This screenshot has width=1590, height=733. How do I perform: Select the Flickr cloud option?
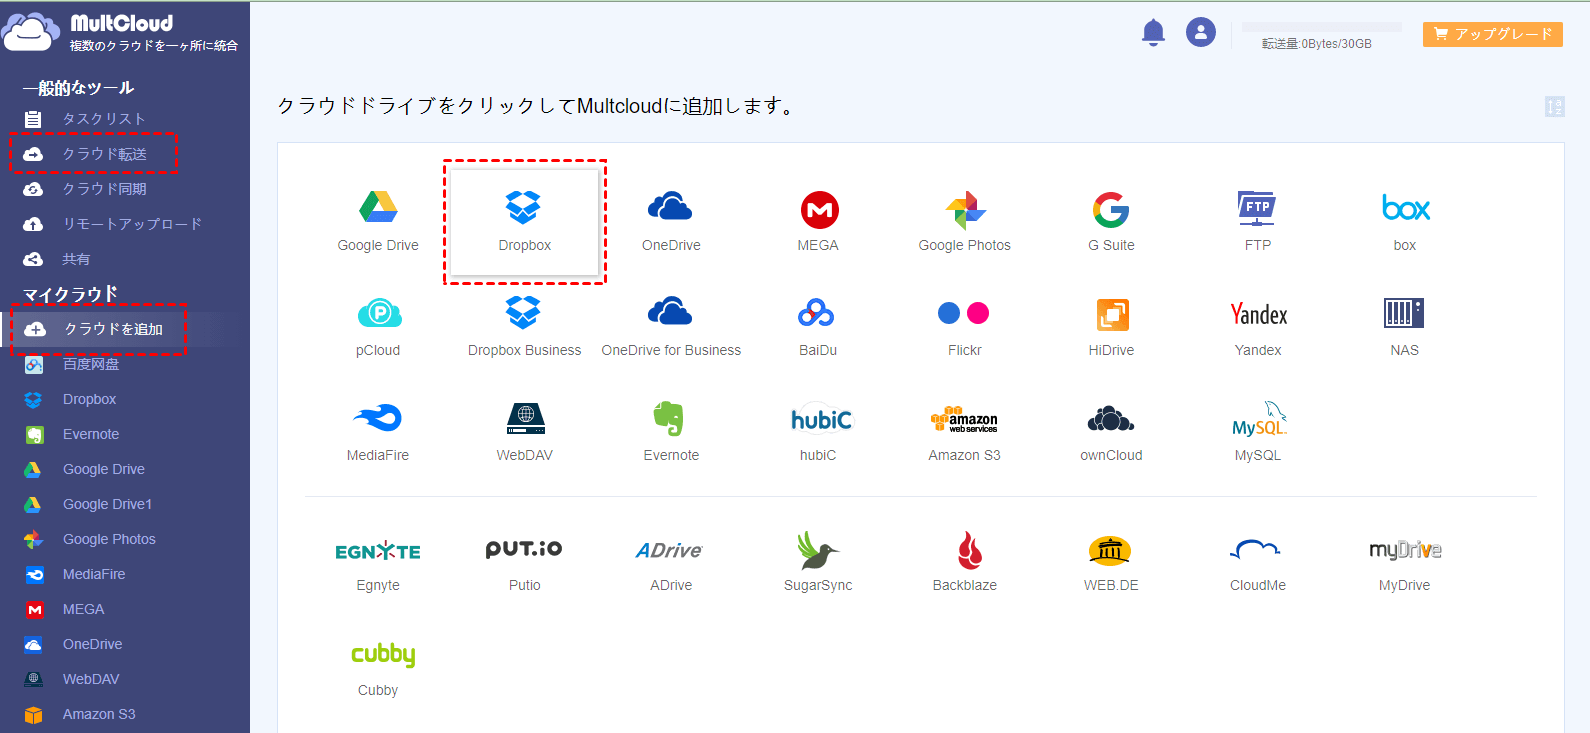click(x=965, y=327)
